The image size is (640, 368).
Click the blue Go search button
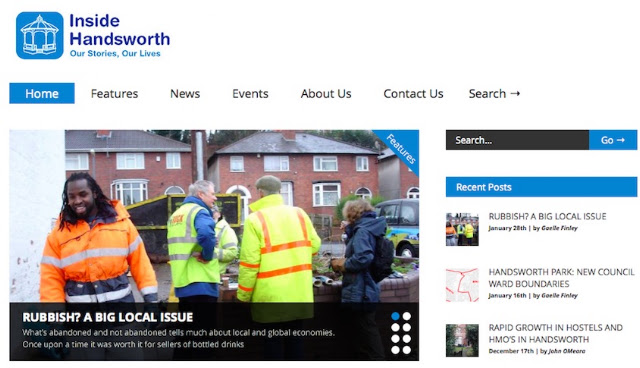(x=613, y=140)
